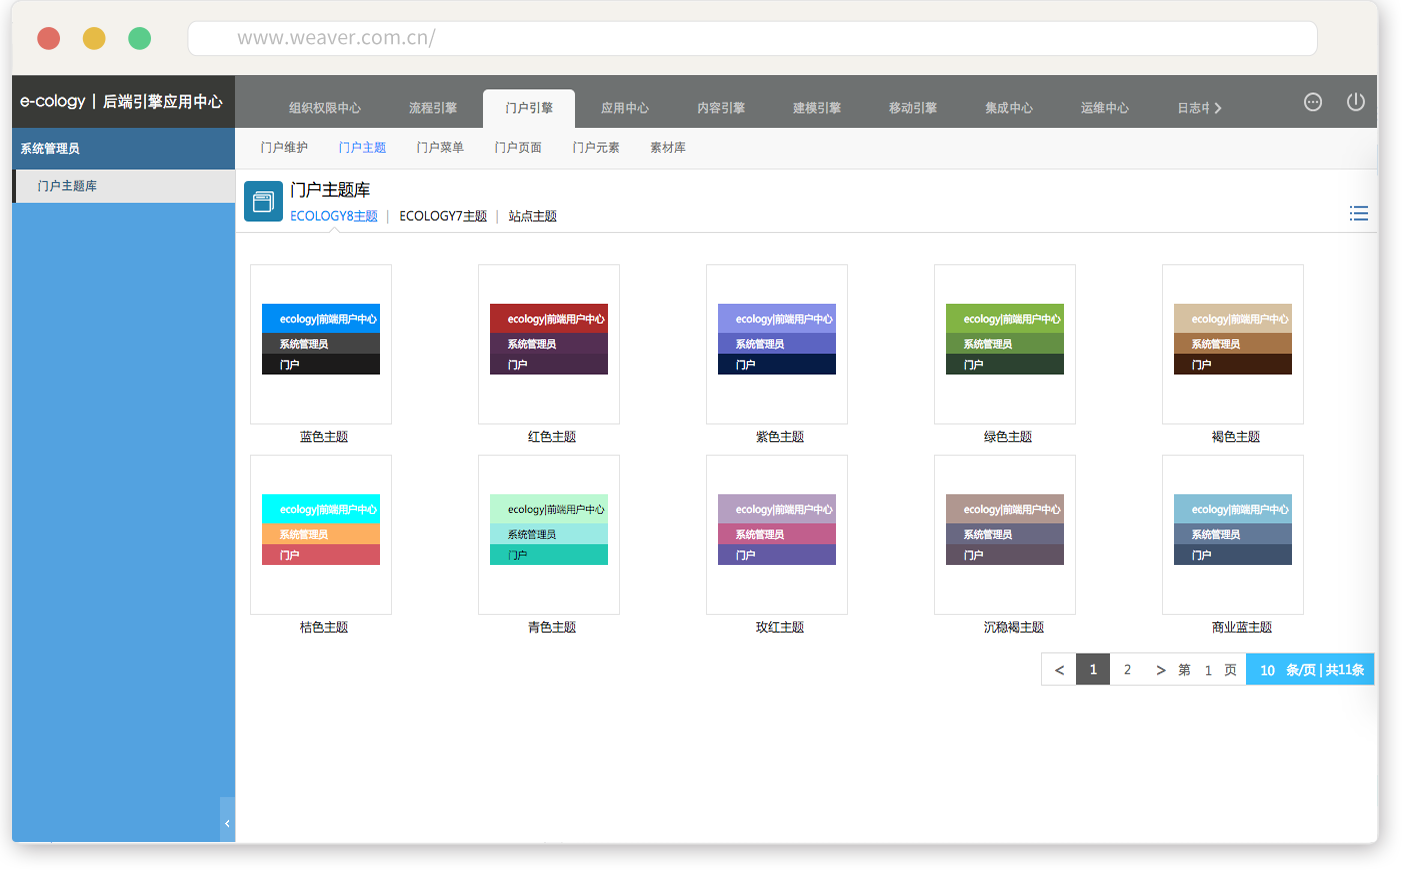Select 门户主题库 in the sidebar
This screenshot has height=875, width=1425.
[x=67, y=186]
